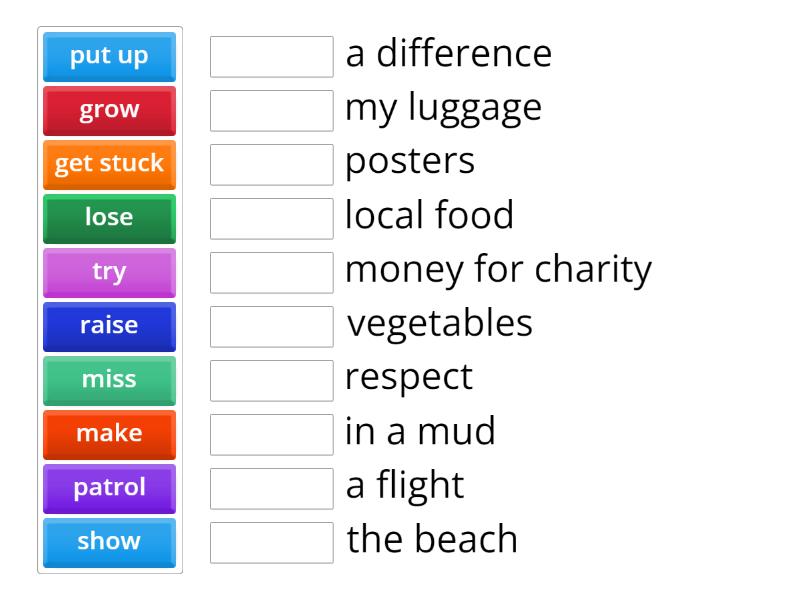Image resolution: width=800 pixels, height=600 pixels.
Task: Click the box before 'money for charity'
Action: tap(271, 273)
